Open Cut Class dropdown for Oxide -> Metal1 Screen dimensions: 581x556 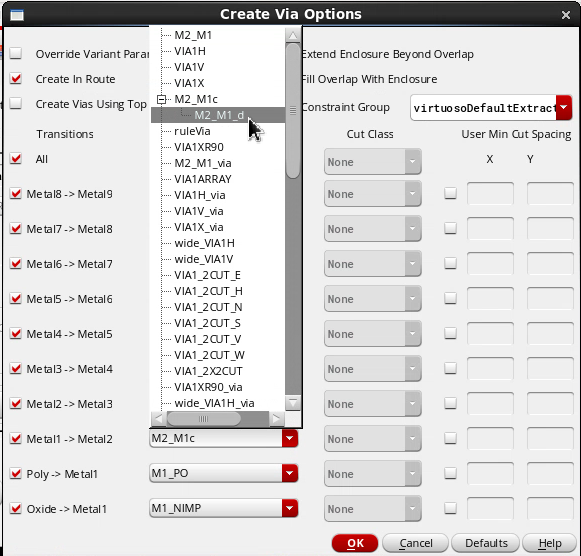point(373,509)
